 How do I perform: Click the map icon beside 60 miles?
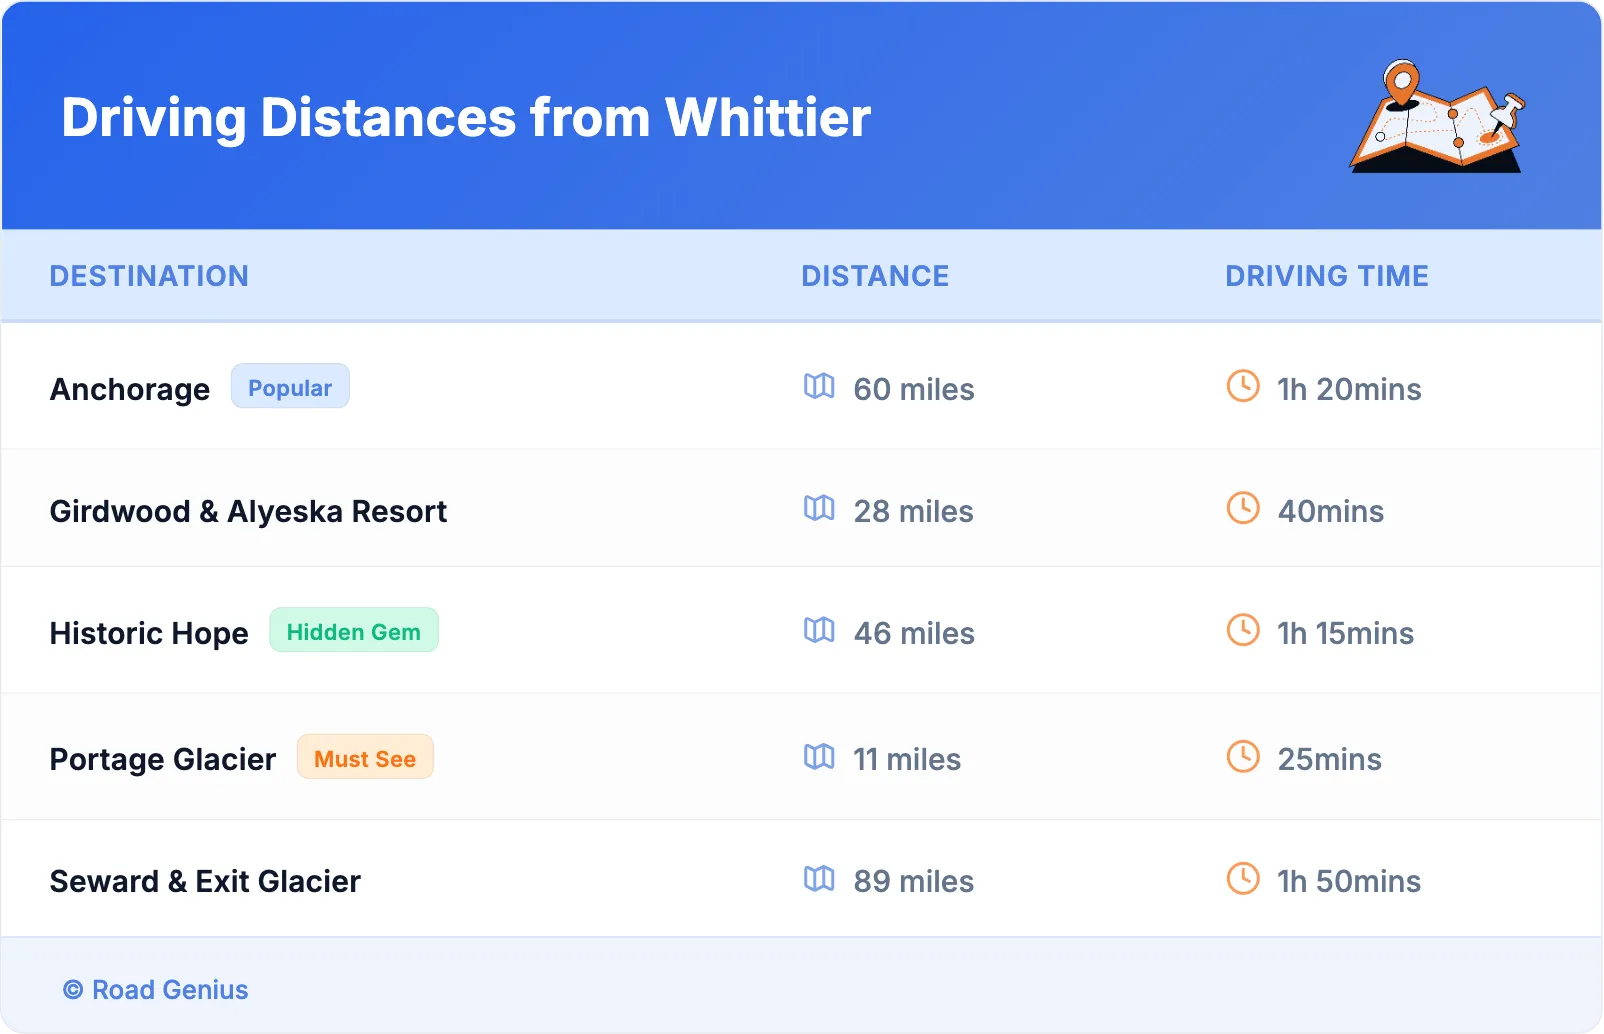(x=819, y=386)
